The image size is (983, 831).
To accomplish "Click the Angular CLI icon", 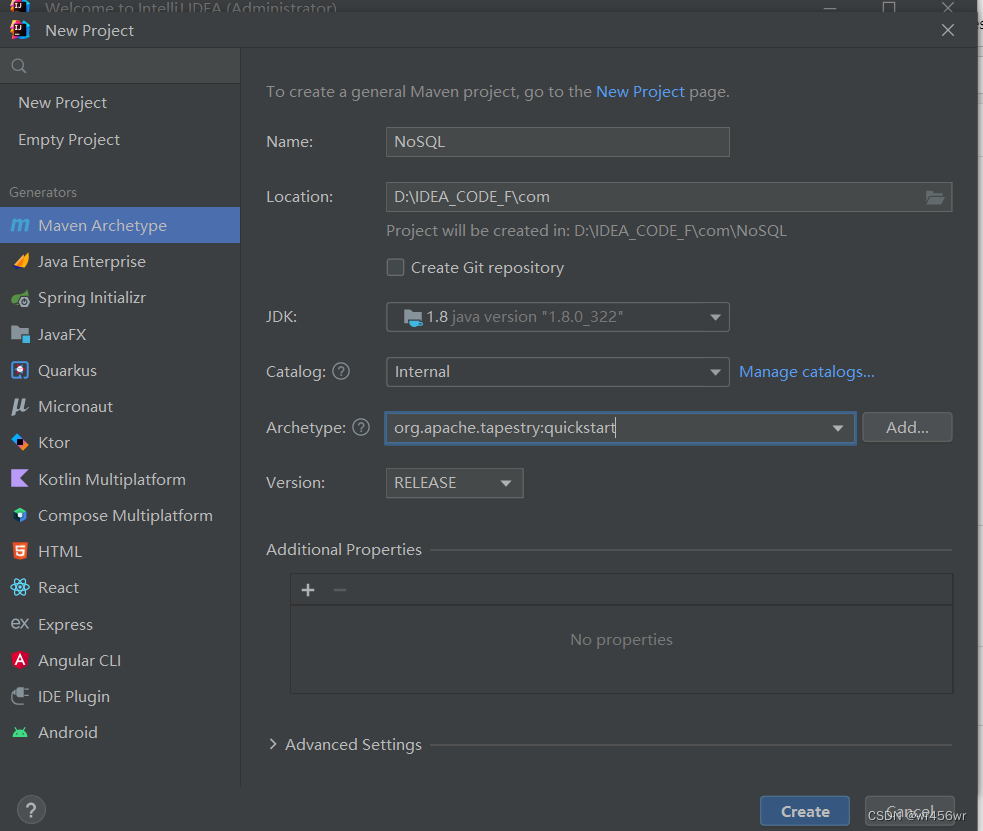I will click(x=20, y=660).
